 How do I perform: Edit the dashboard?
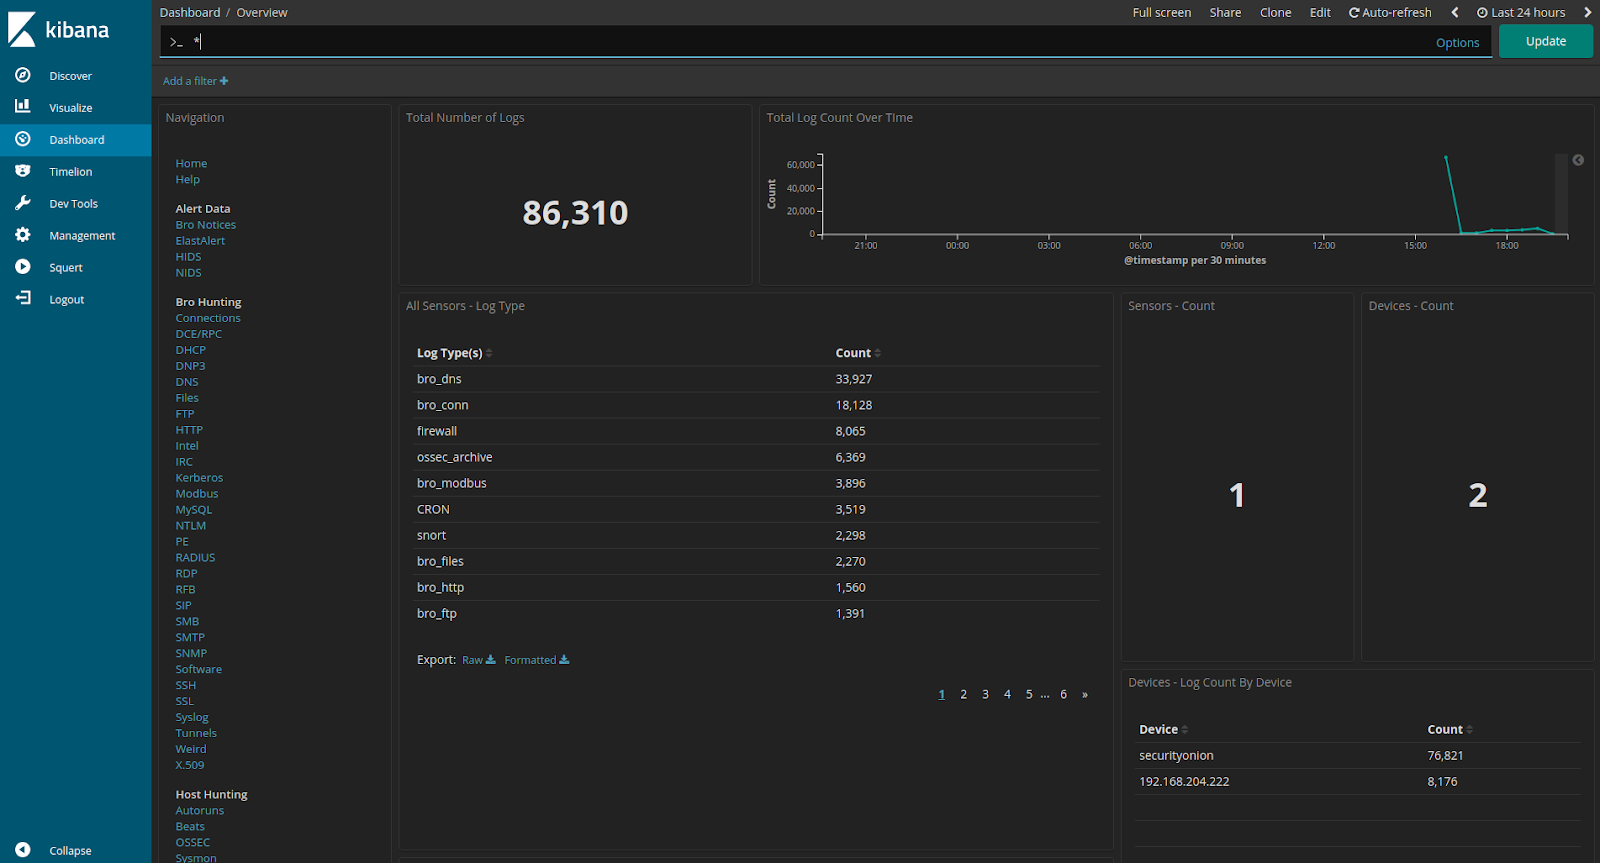(x=1320, y=13)
